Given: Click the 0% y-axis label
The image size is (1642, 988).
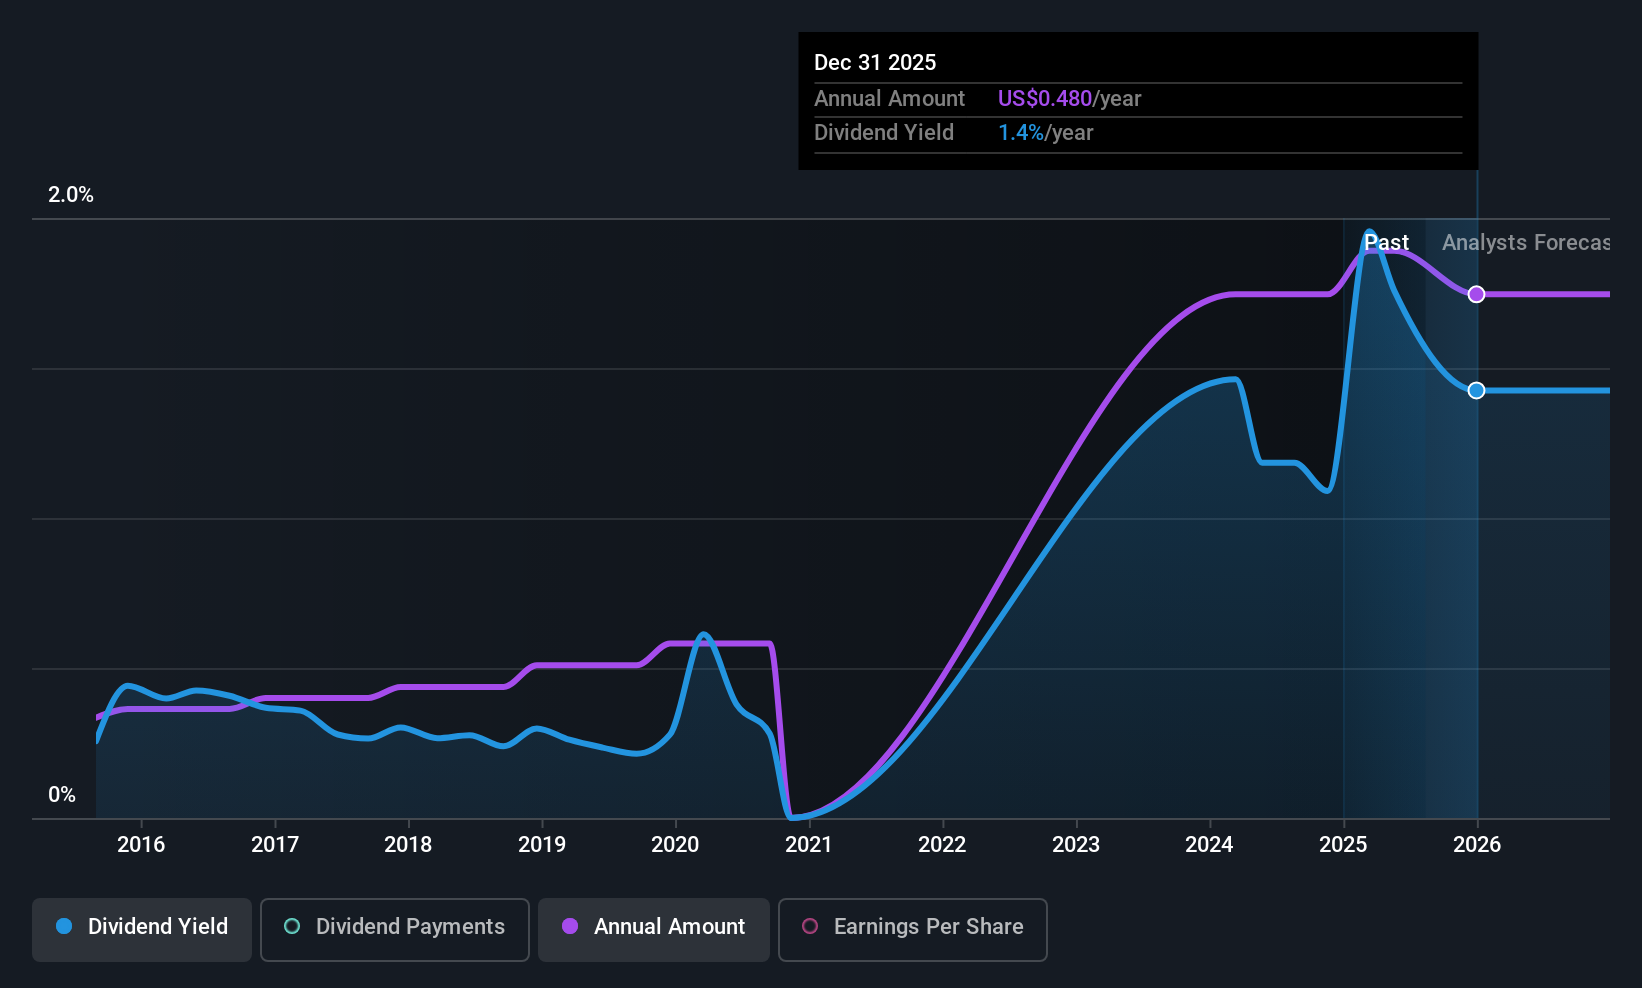Looking at the screenshot, I should [62, 795].
